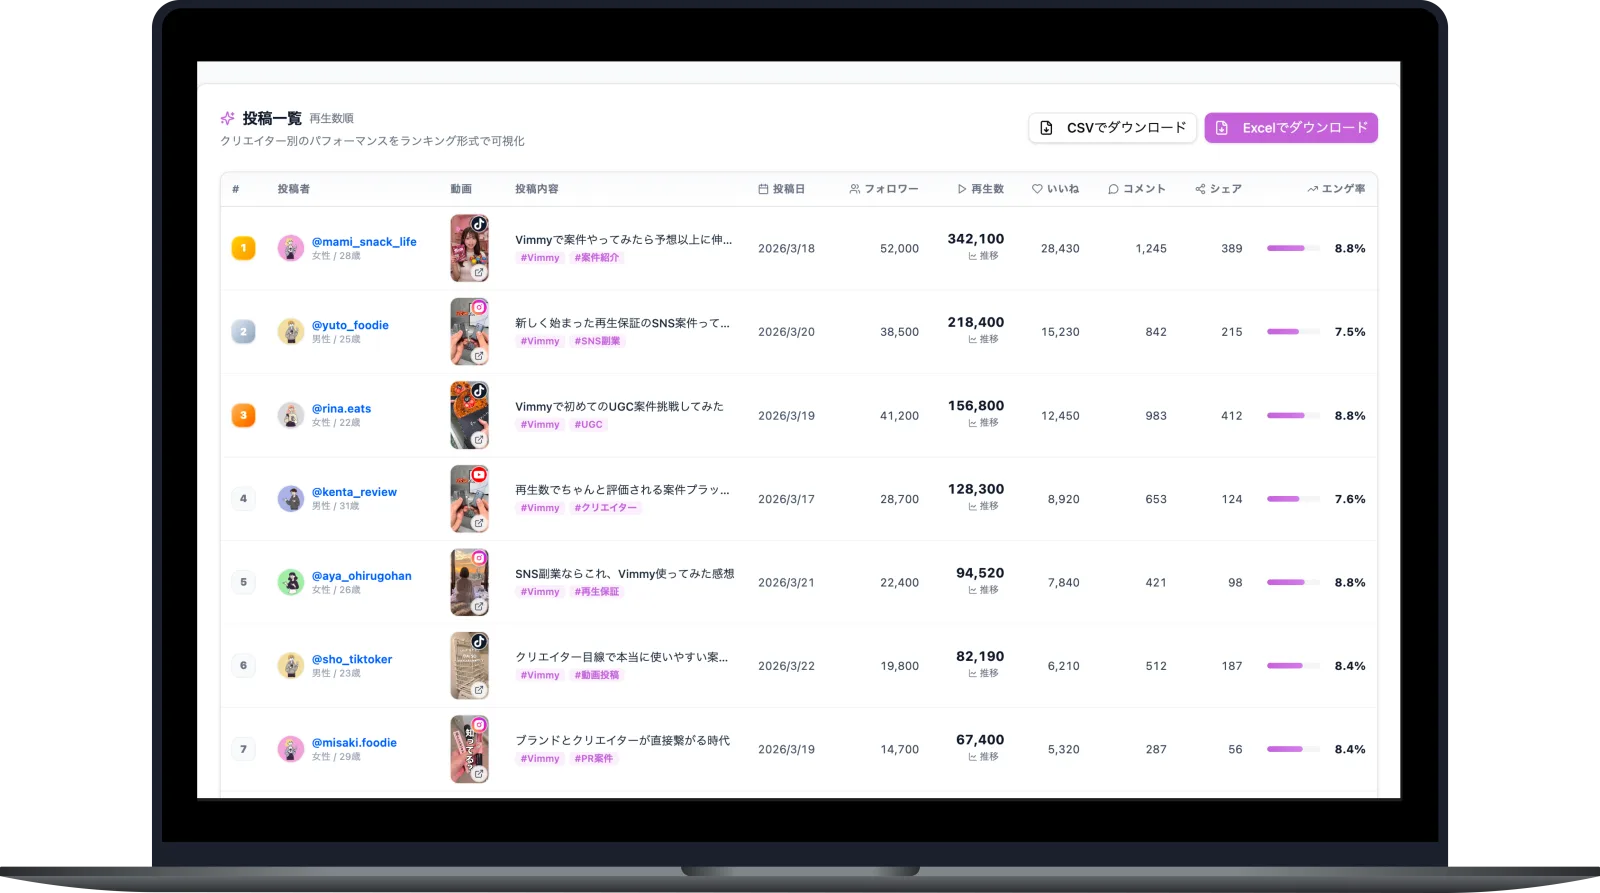Sort by シェア column header
The height and width of the screenshot is (893, 1600).
[x=1218, y=189]
